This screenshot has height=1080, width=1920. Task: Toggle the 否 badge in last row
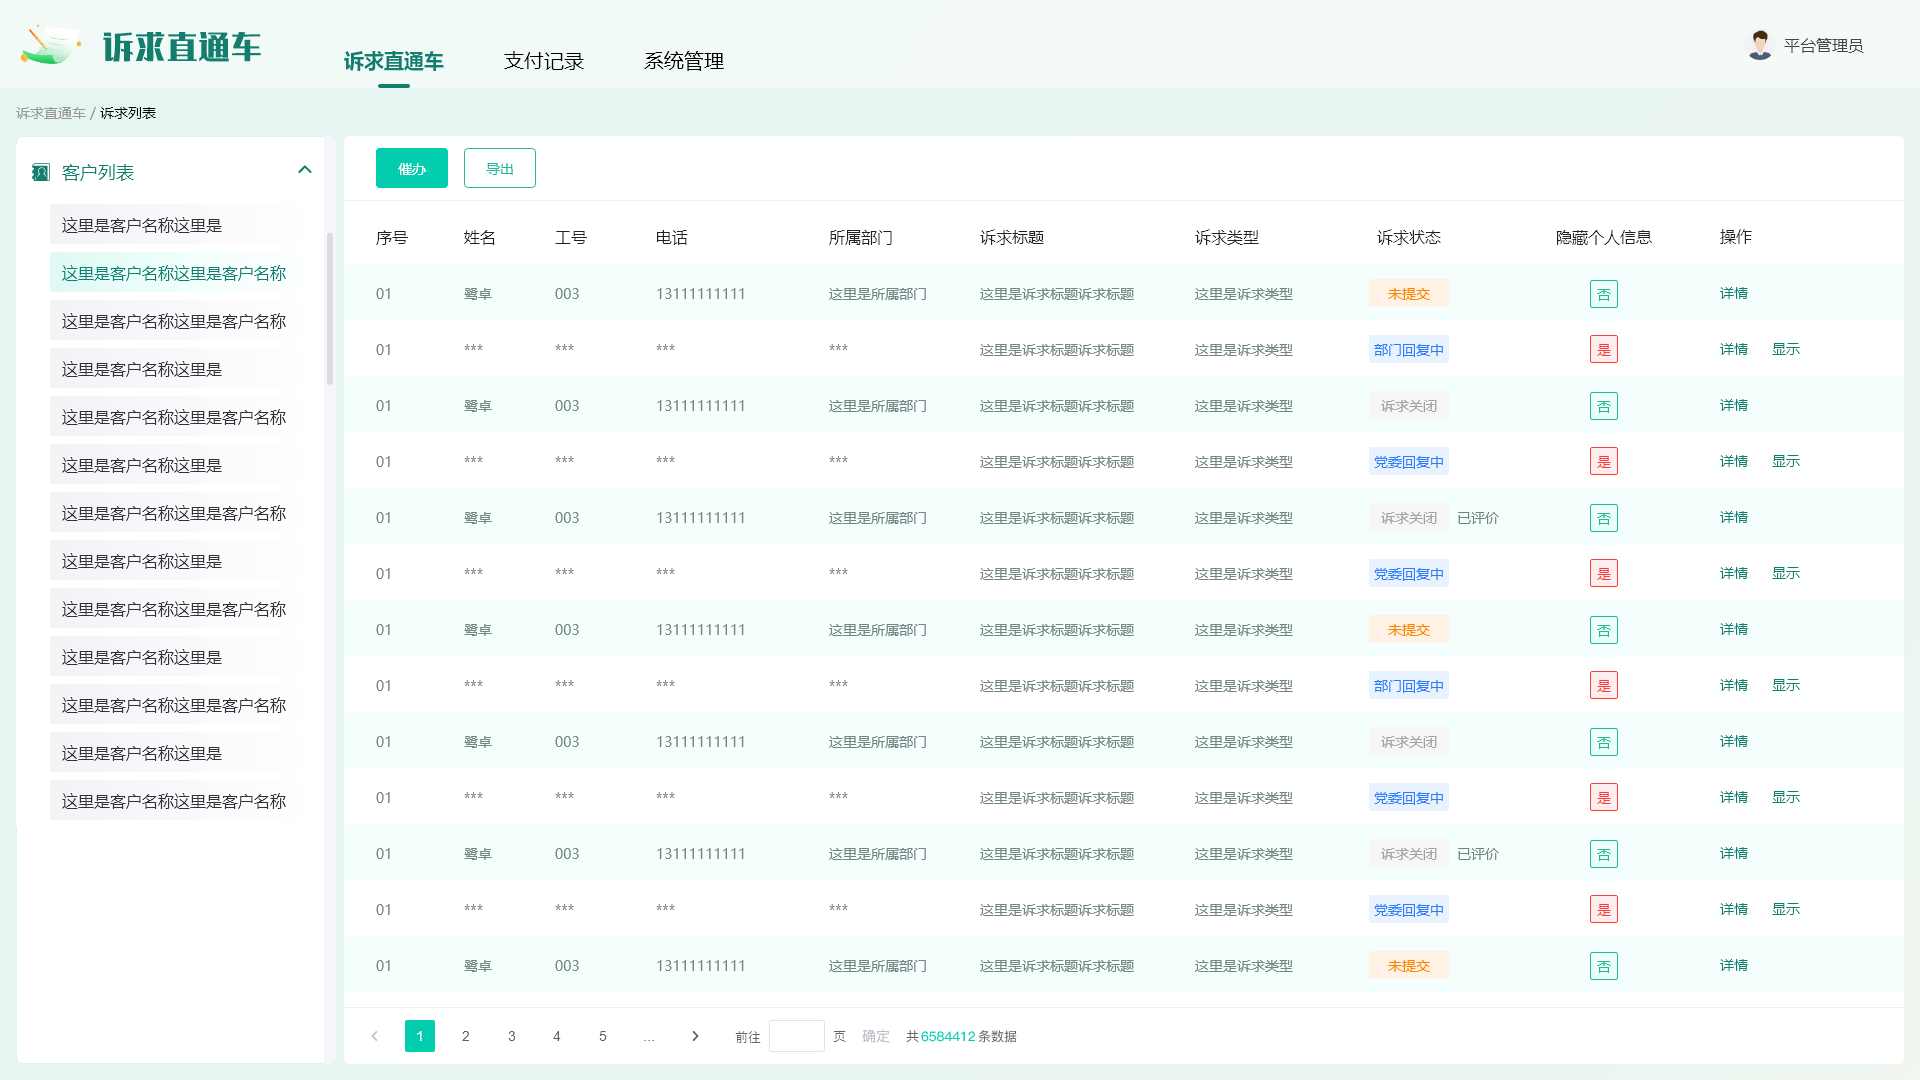tap(1603, 966)
